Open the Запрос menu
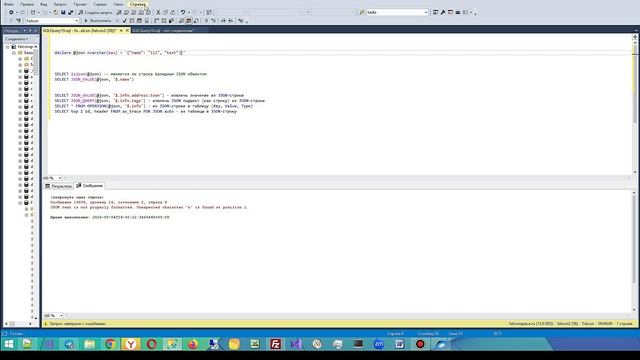 coord(60,4)
